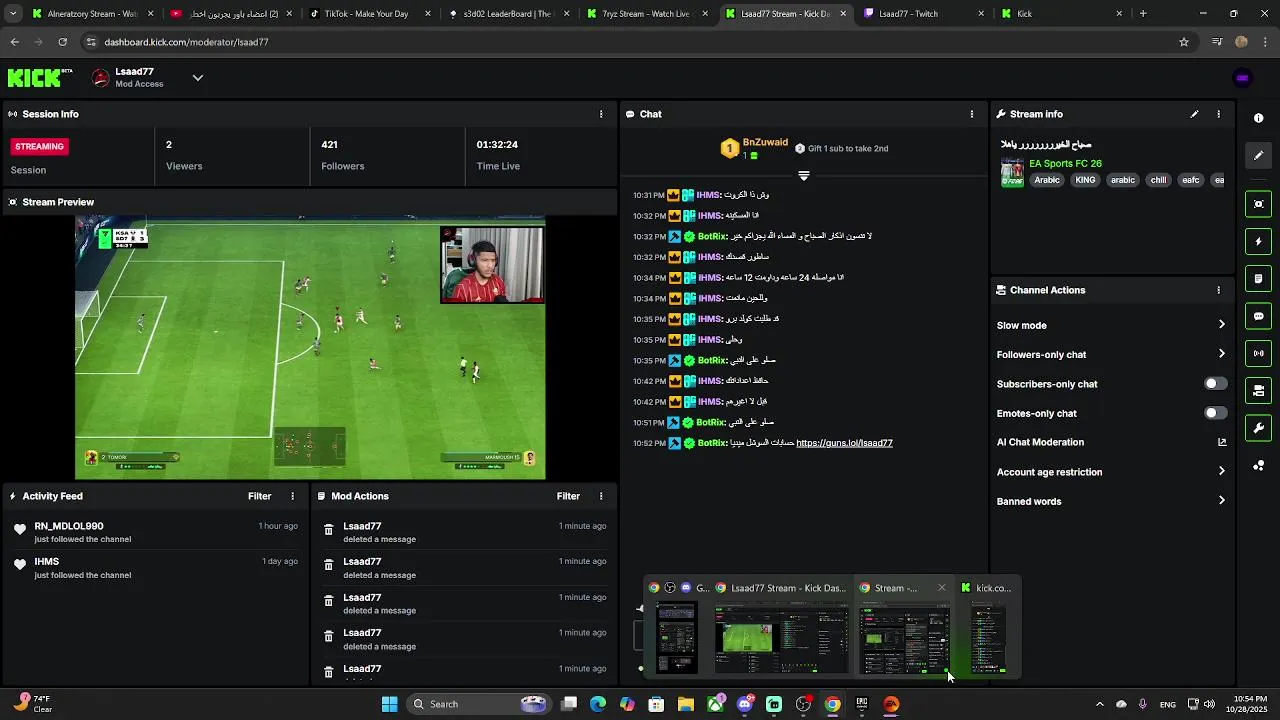1280x720 pixels.
Task: Expand Banned words settings
Action: pyautogui.click(x=1111, y=501)
